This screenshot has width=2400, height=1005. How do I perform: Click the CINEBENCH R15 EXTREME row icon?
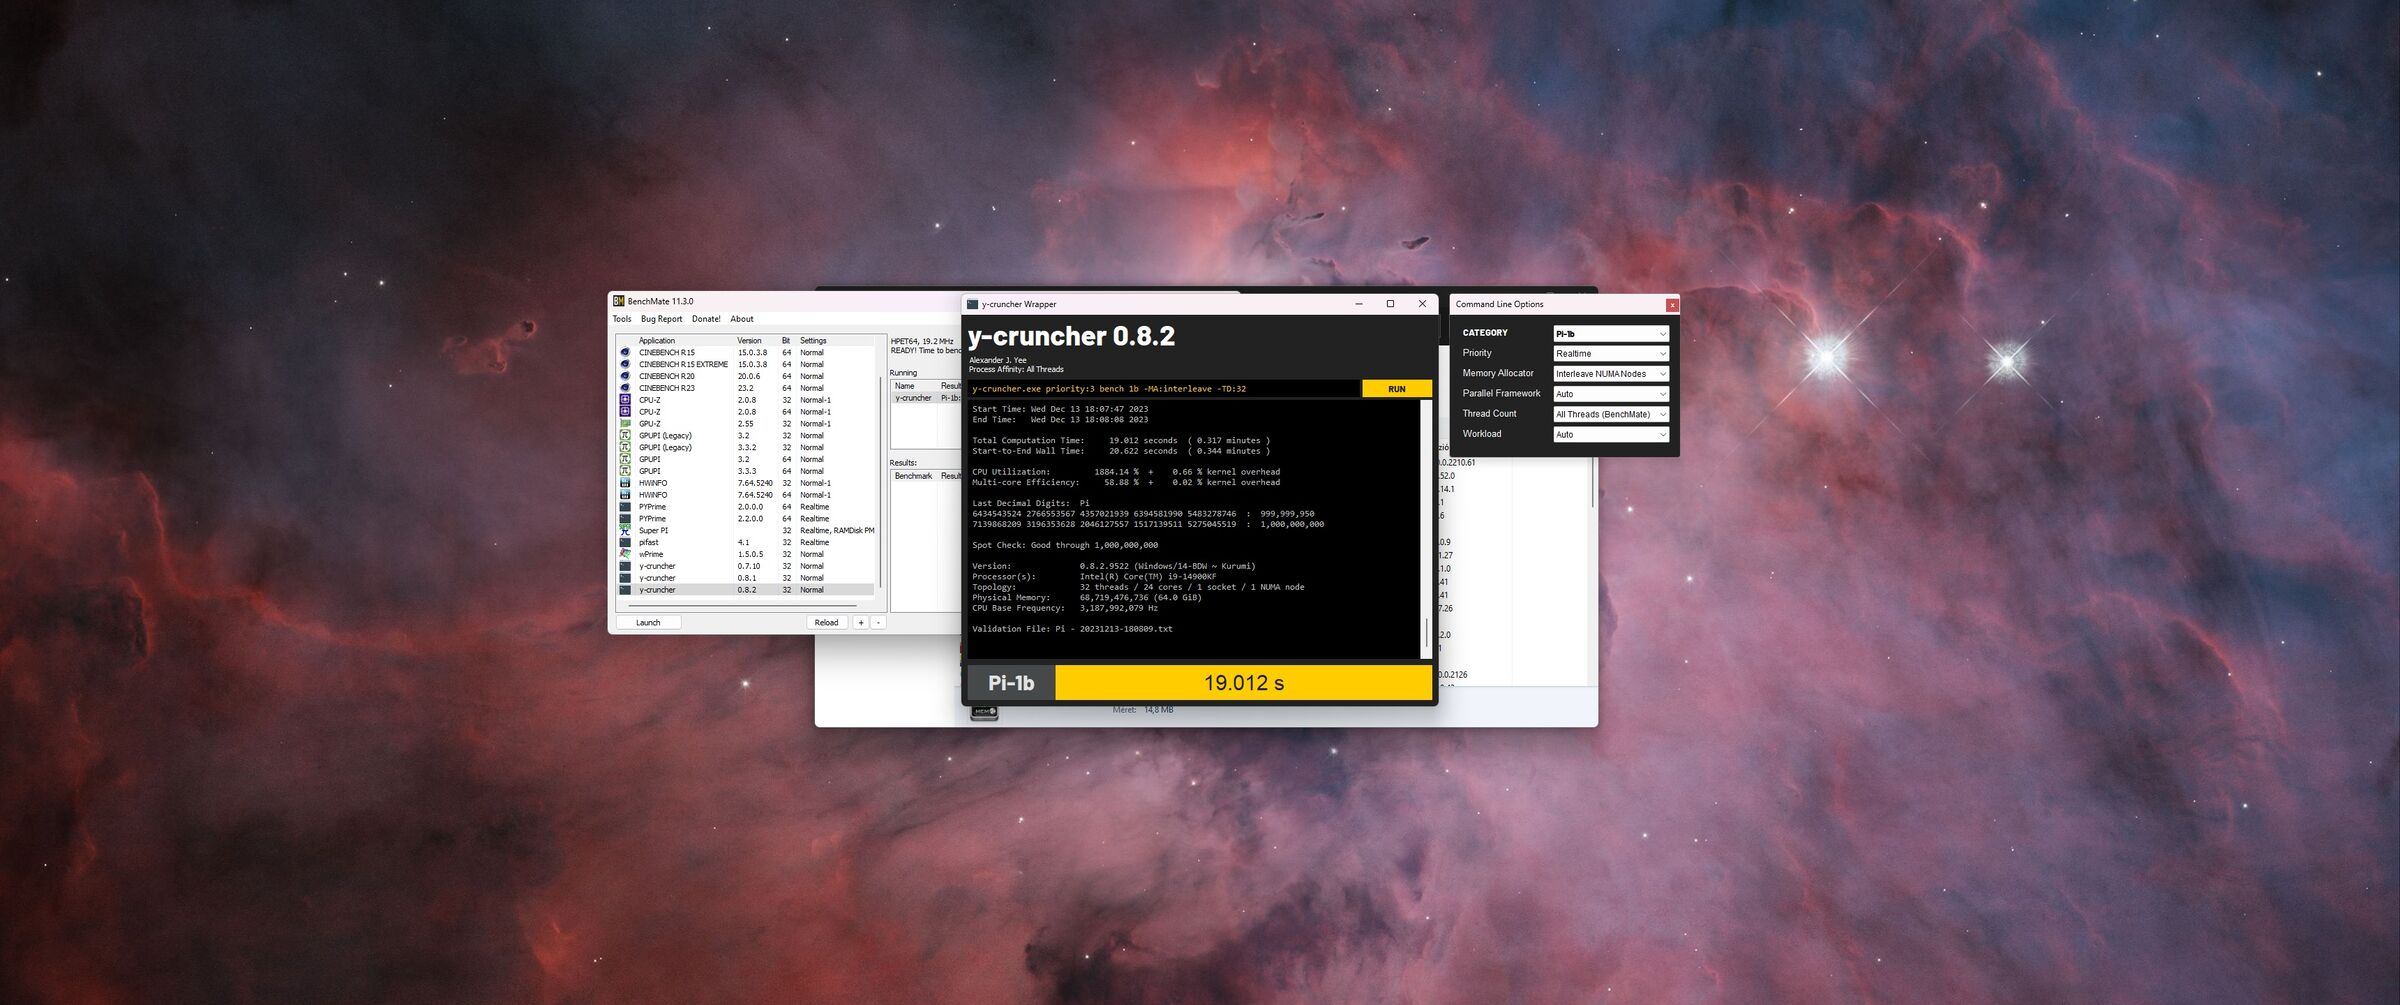click(x=625, y=364)
